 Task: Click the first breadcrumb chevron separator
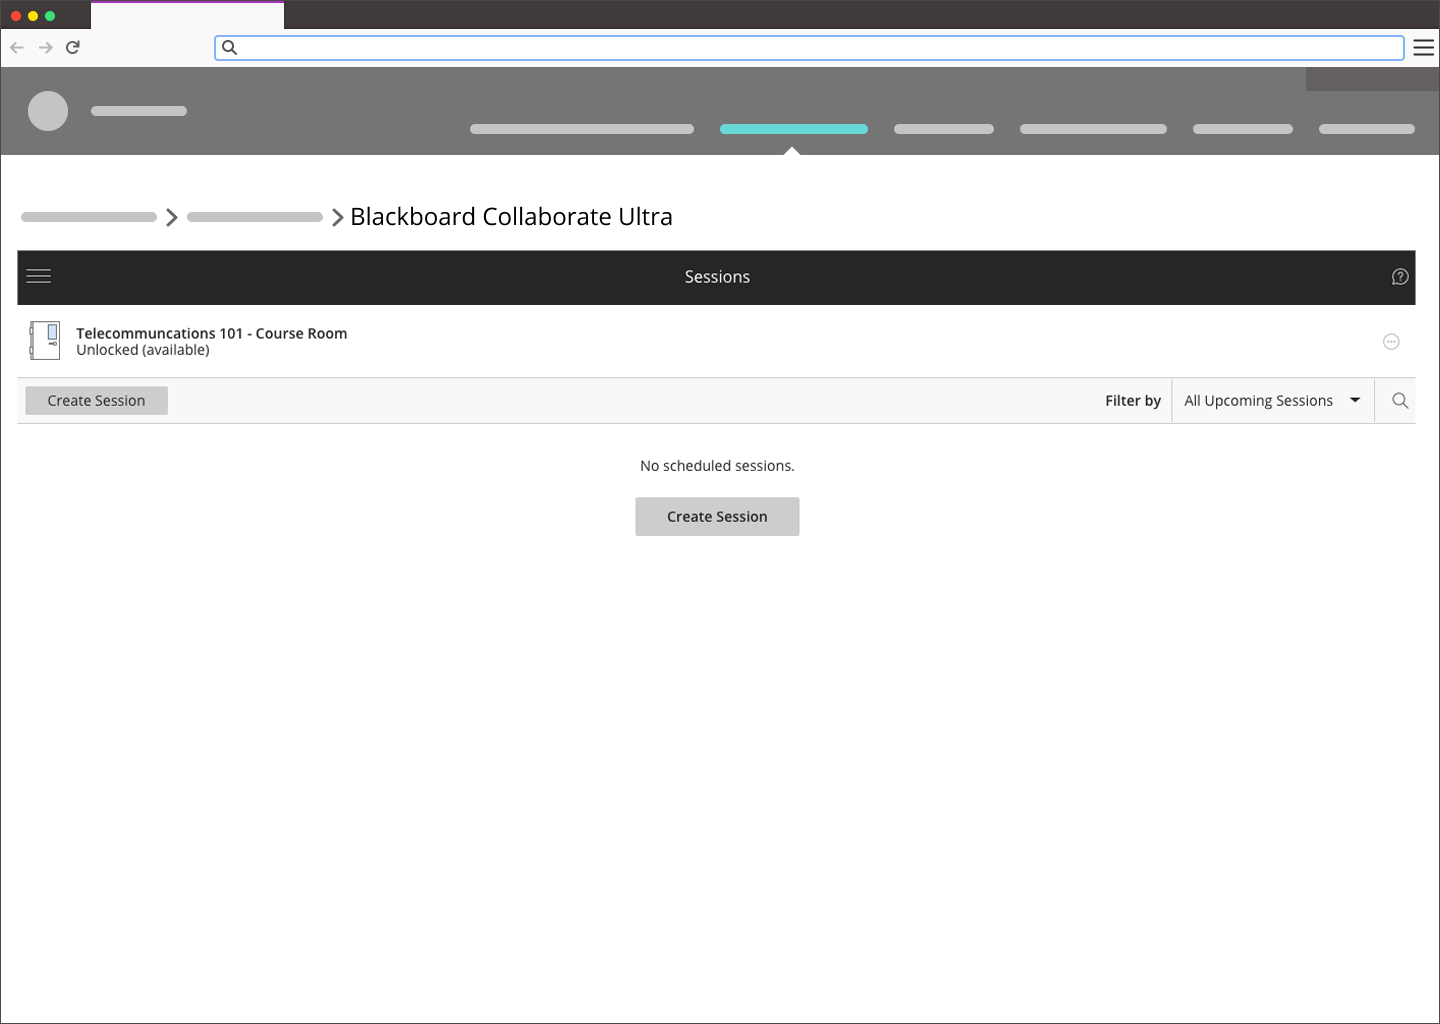(x=171, y=217)
